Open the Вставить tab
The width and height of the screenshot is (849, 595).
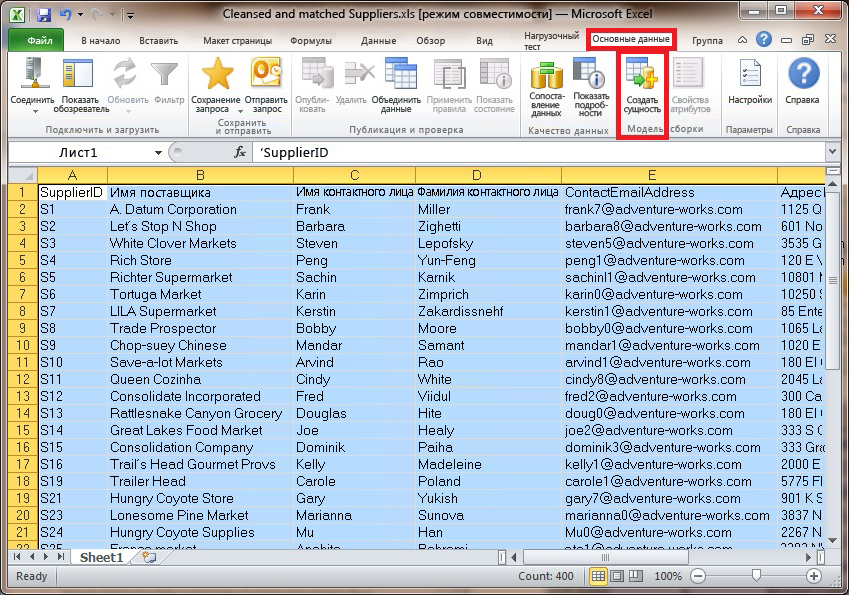pos(158,41)
